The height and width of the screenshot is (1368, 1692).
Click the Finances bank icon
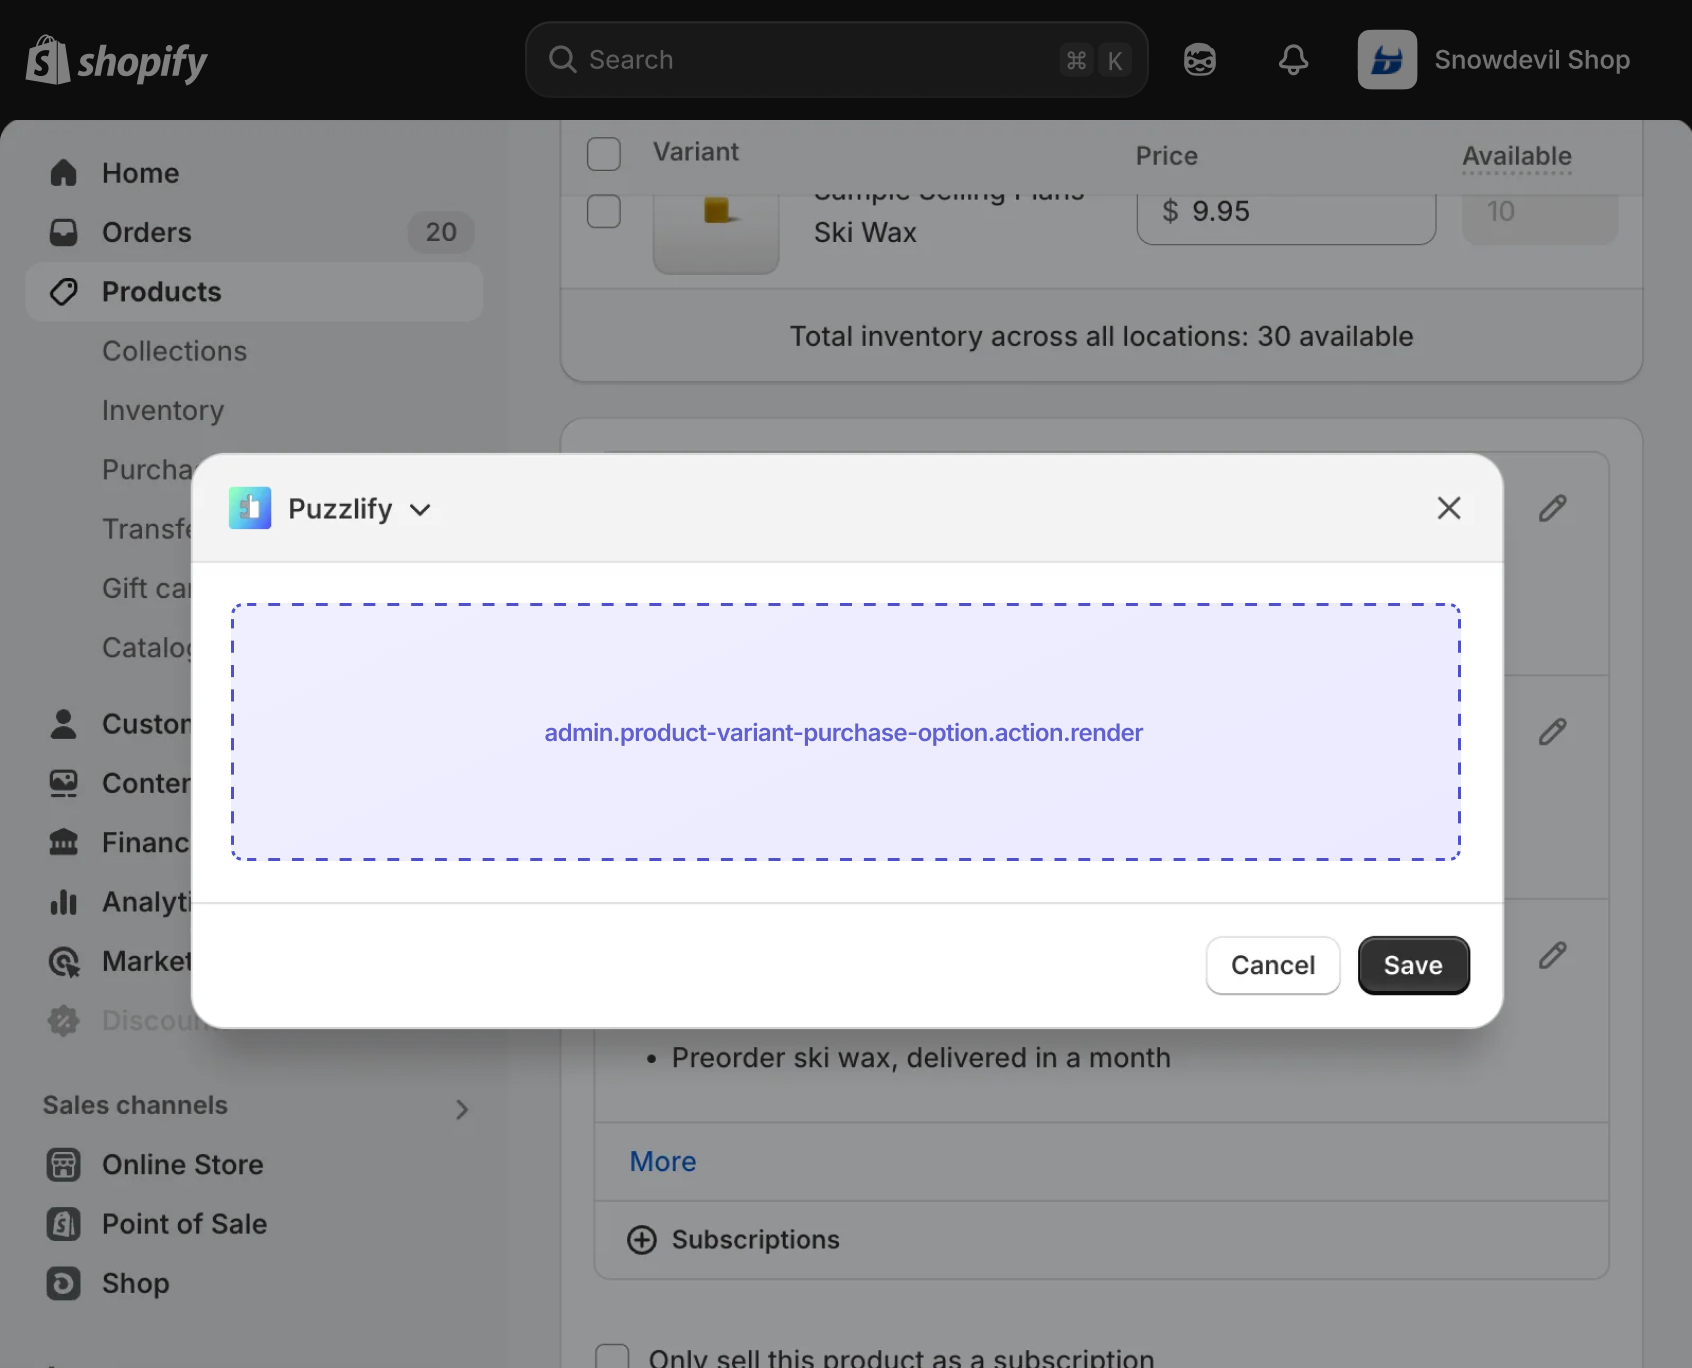pos(64,842)
